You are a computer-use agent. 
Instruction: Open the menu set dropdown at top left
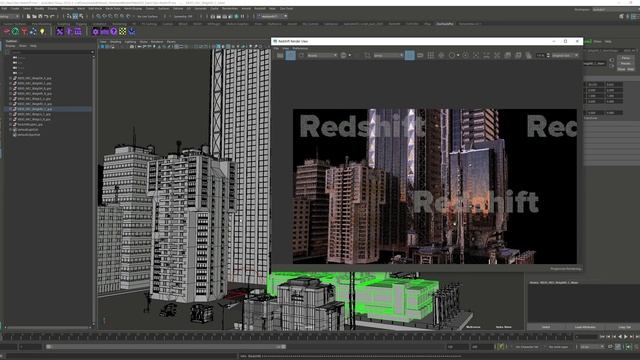(9, 16)
